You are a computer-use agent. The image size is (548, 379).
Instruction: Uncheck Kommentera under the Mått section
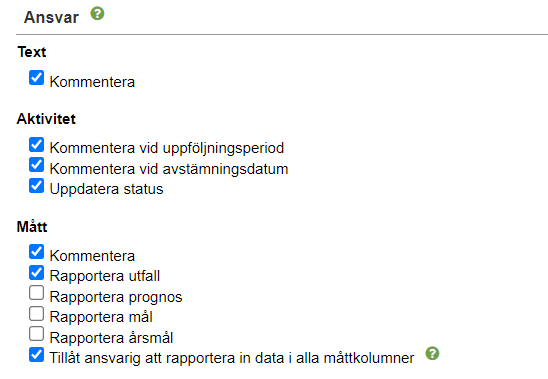37,252
